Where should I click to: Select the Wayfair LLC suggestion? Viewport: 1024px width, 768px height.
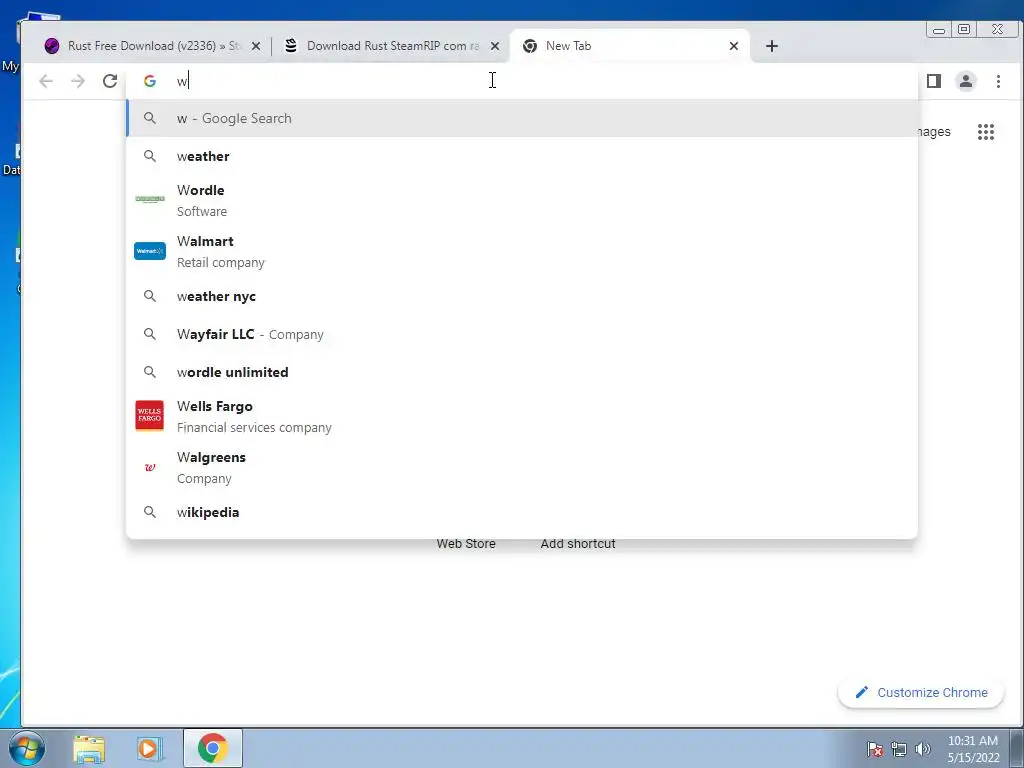(522, 334)
